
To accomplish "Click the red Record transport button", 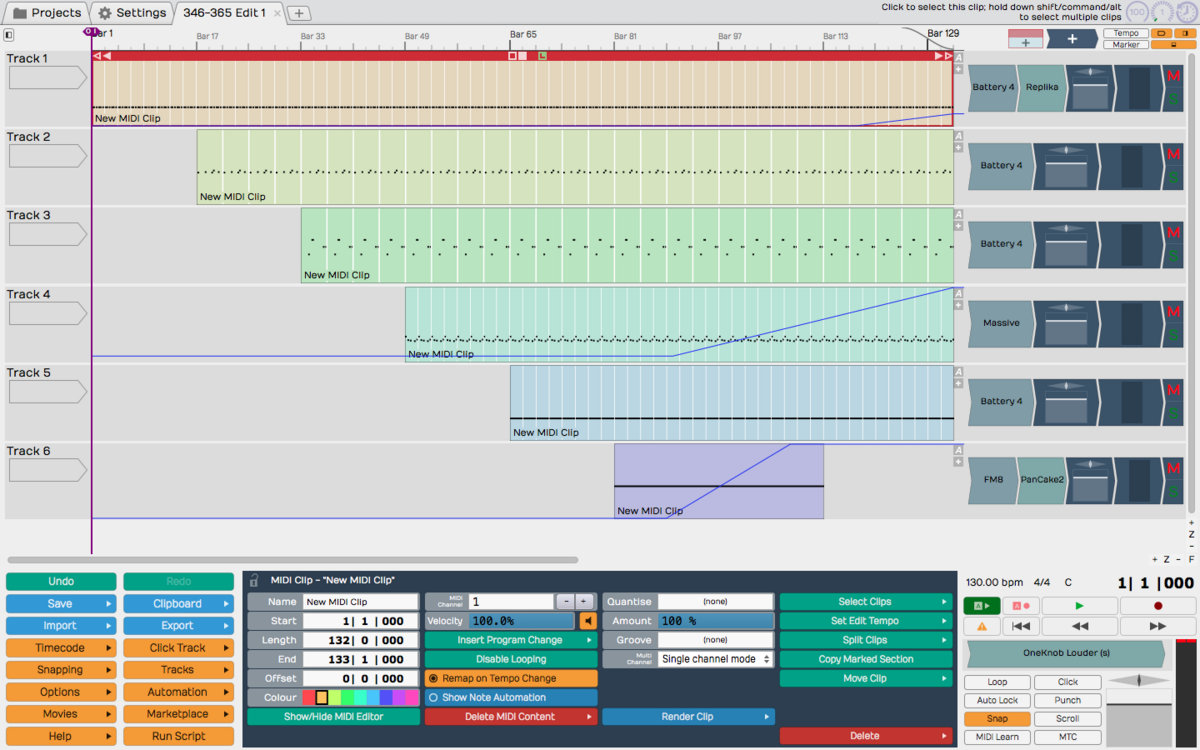I will [1158, 606].
